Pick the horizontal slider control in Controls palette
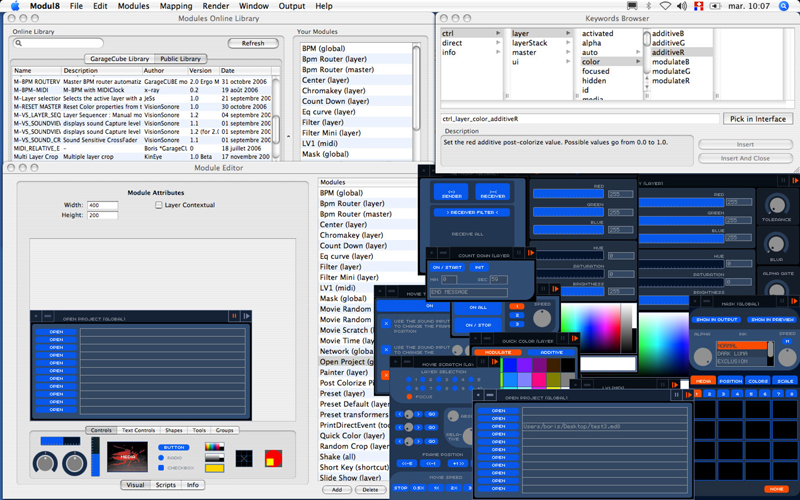The image size is (800, 500). click(x=60, y=441)
